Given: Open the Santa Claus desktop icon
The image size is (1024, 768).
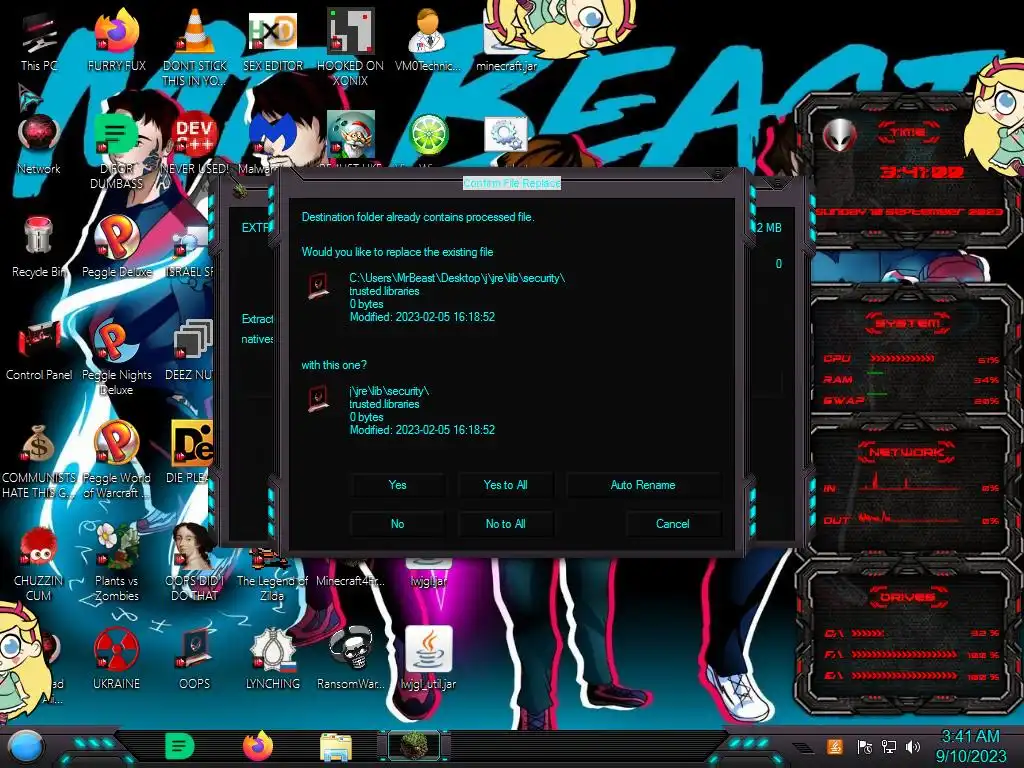Looking at the screenshot, I should click(351, 135).
